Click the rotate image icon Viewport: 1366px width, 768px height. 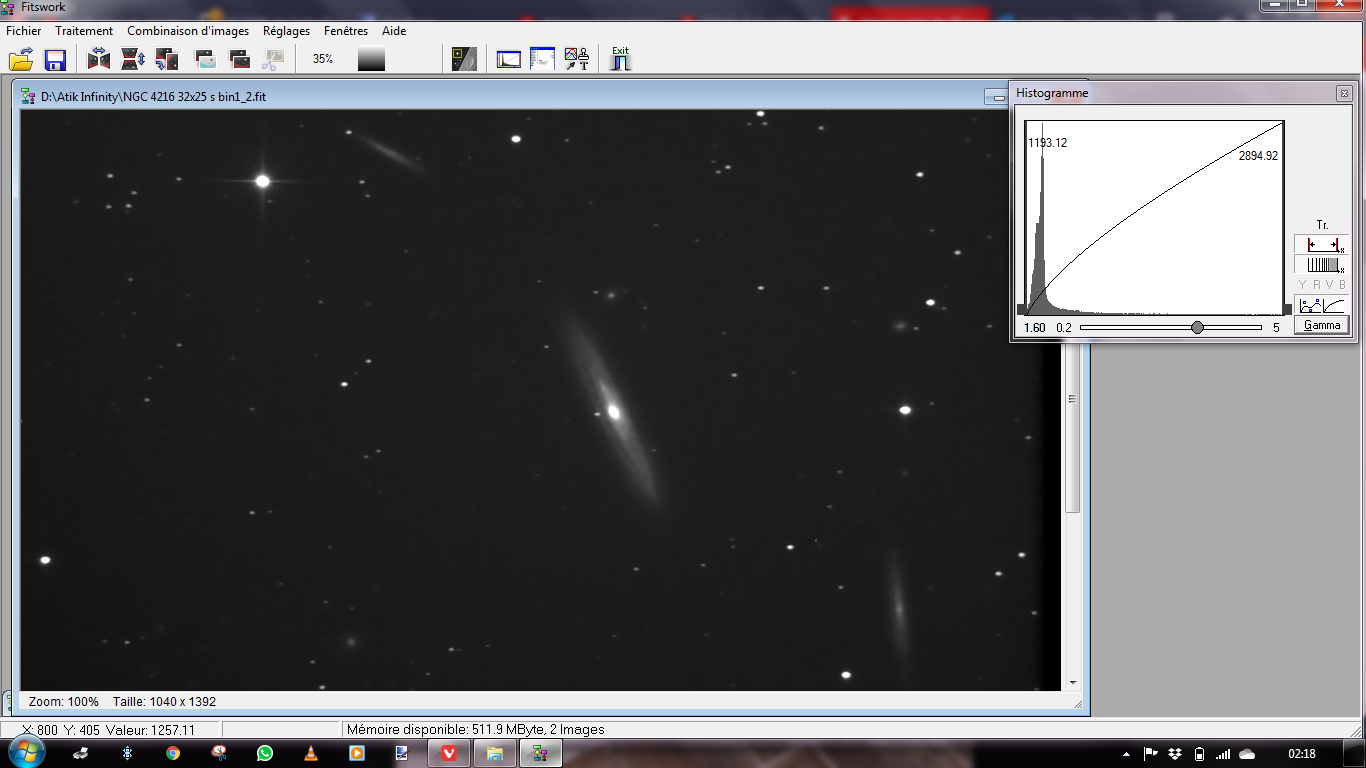pos(167,59)
